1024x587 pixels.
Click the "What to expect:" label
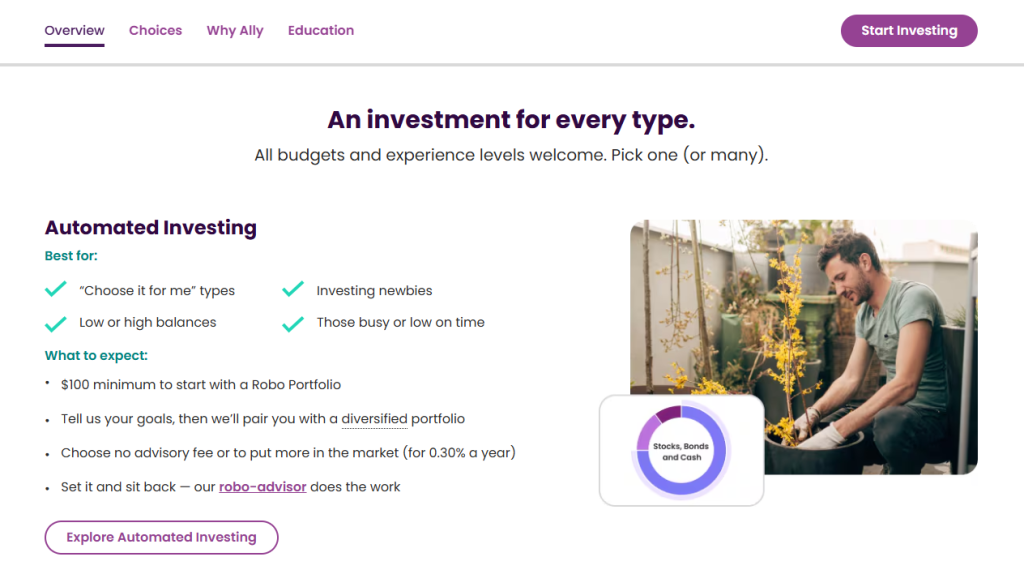96,355
